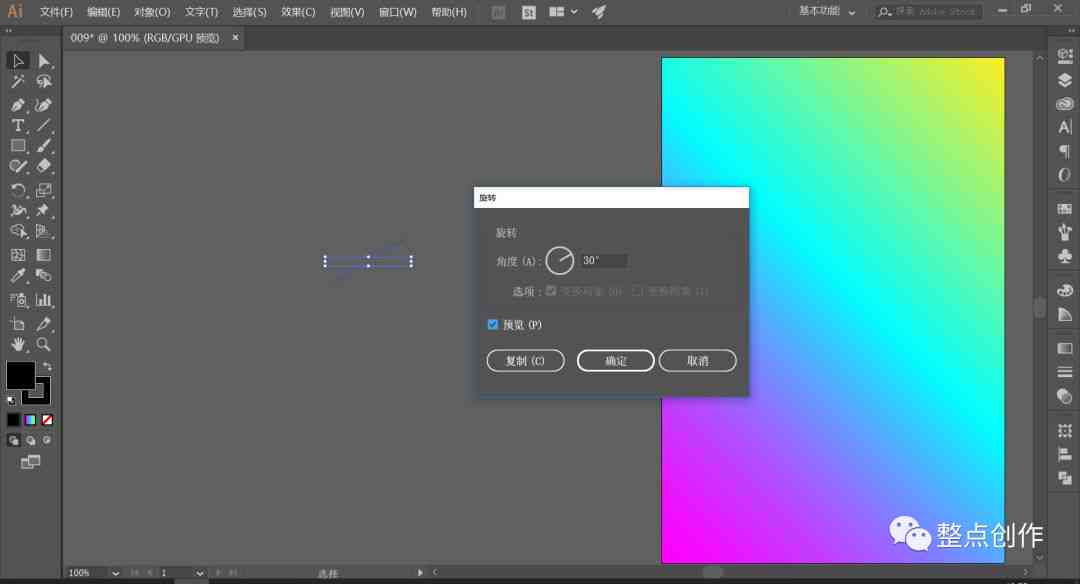
Task: Pick the Line Segment tool
Action: pyautogui.click(x=44, y=125)
